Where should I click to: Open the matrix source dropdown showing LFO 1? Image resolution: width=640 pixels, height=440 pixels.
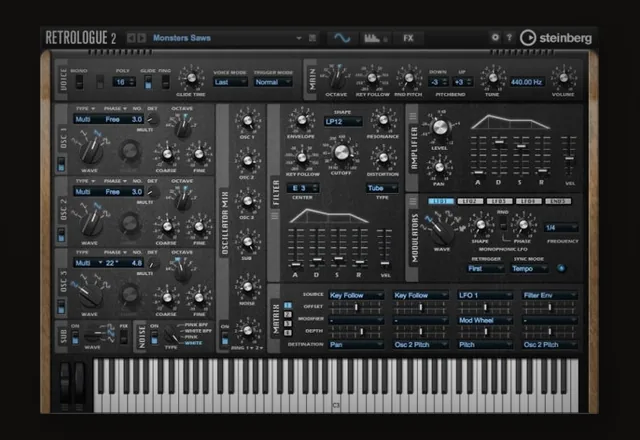[484, 295]
